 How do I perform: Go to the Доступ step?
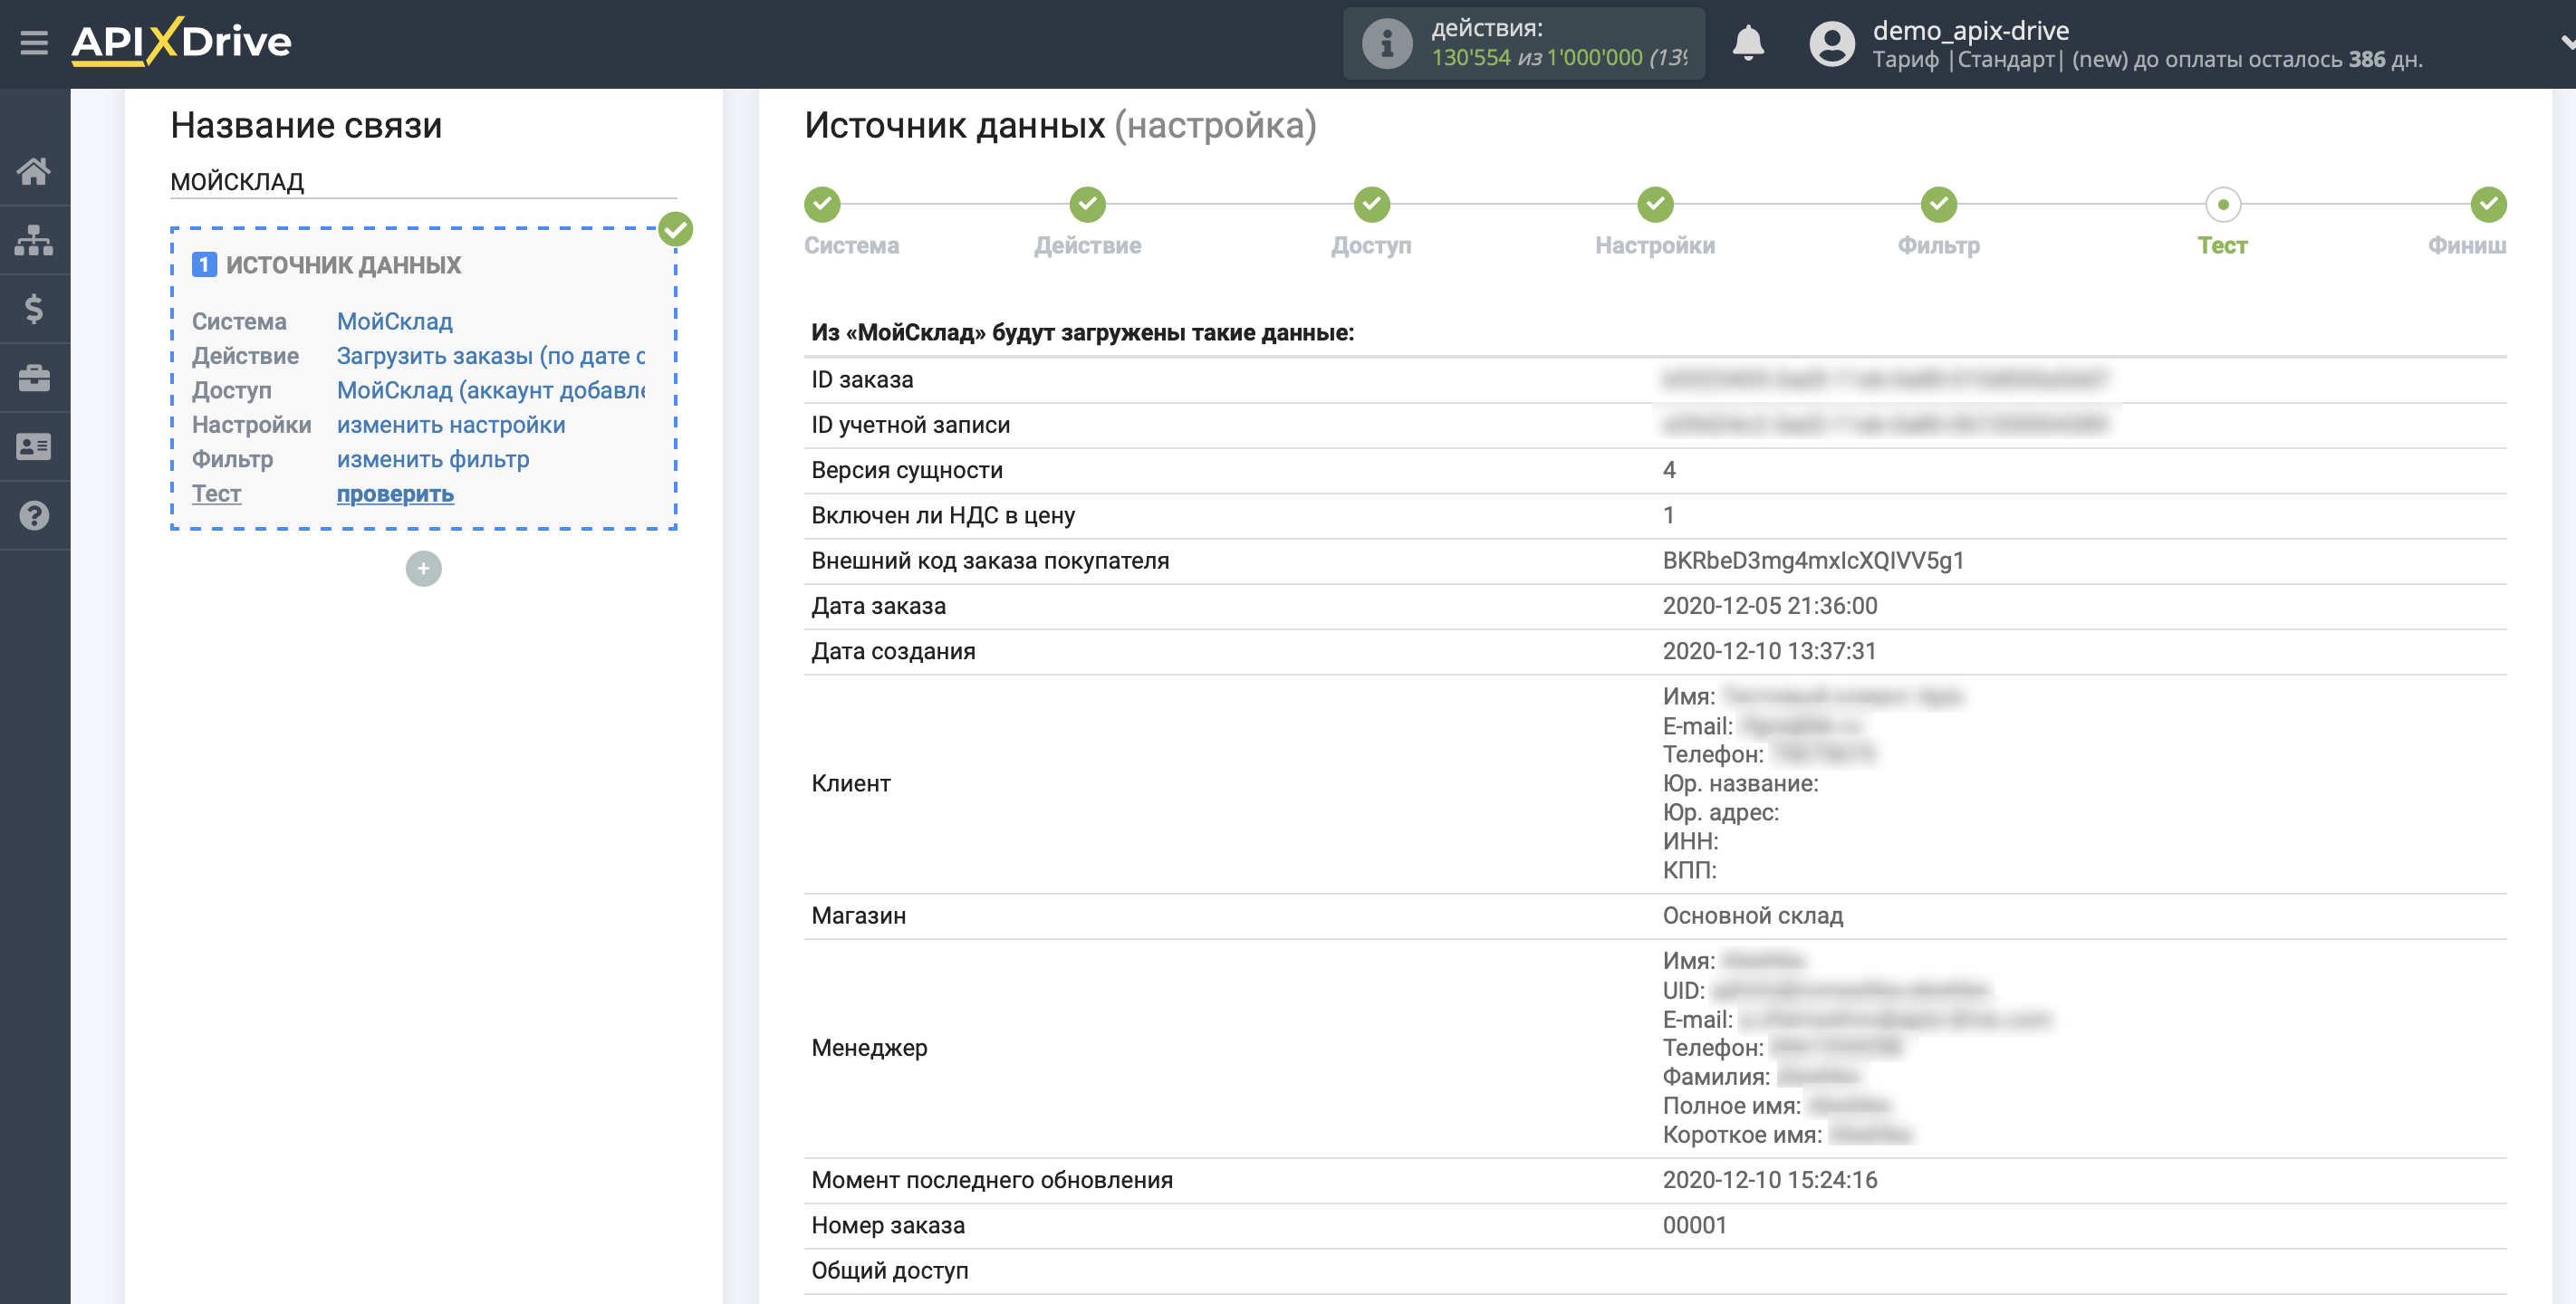click(1371, 205)
